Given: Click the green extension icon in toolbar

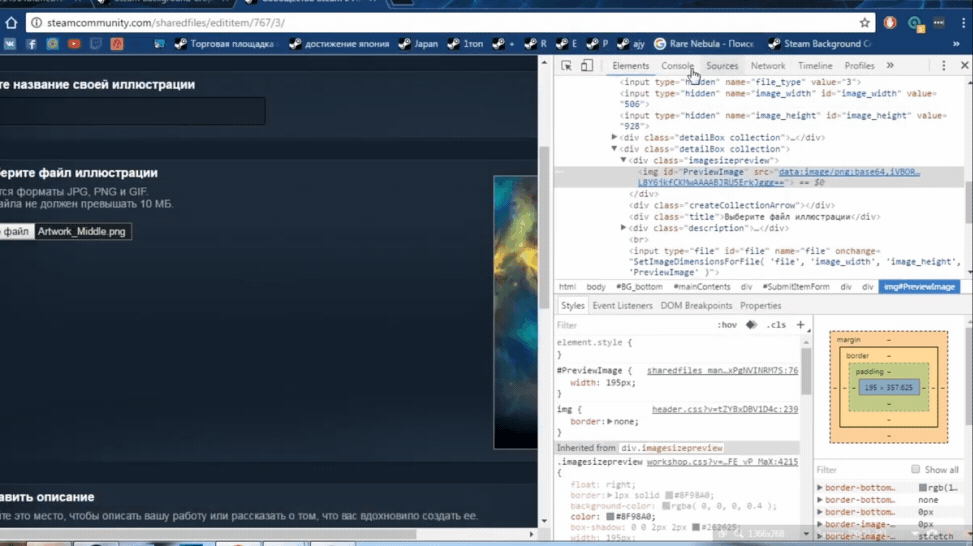Looking at the screenshot, I should (x=915, y=24).
